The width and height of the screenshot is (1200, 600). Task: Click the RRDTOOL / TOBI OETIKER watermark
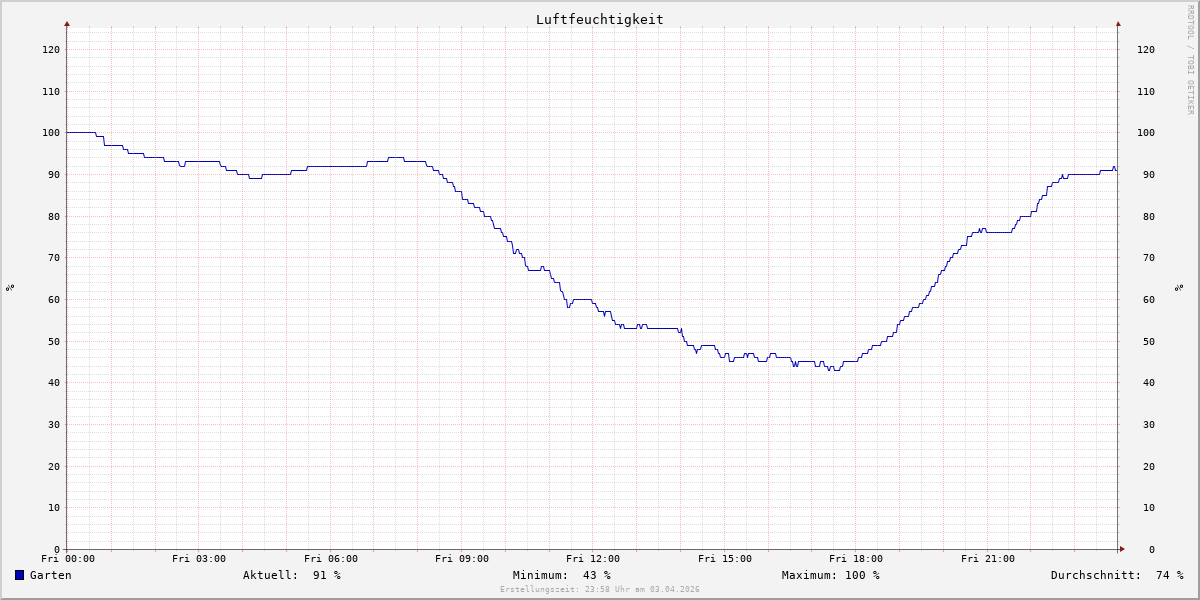tap(1190, 60)
